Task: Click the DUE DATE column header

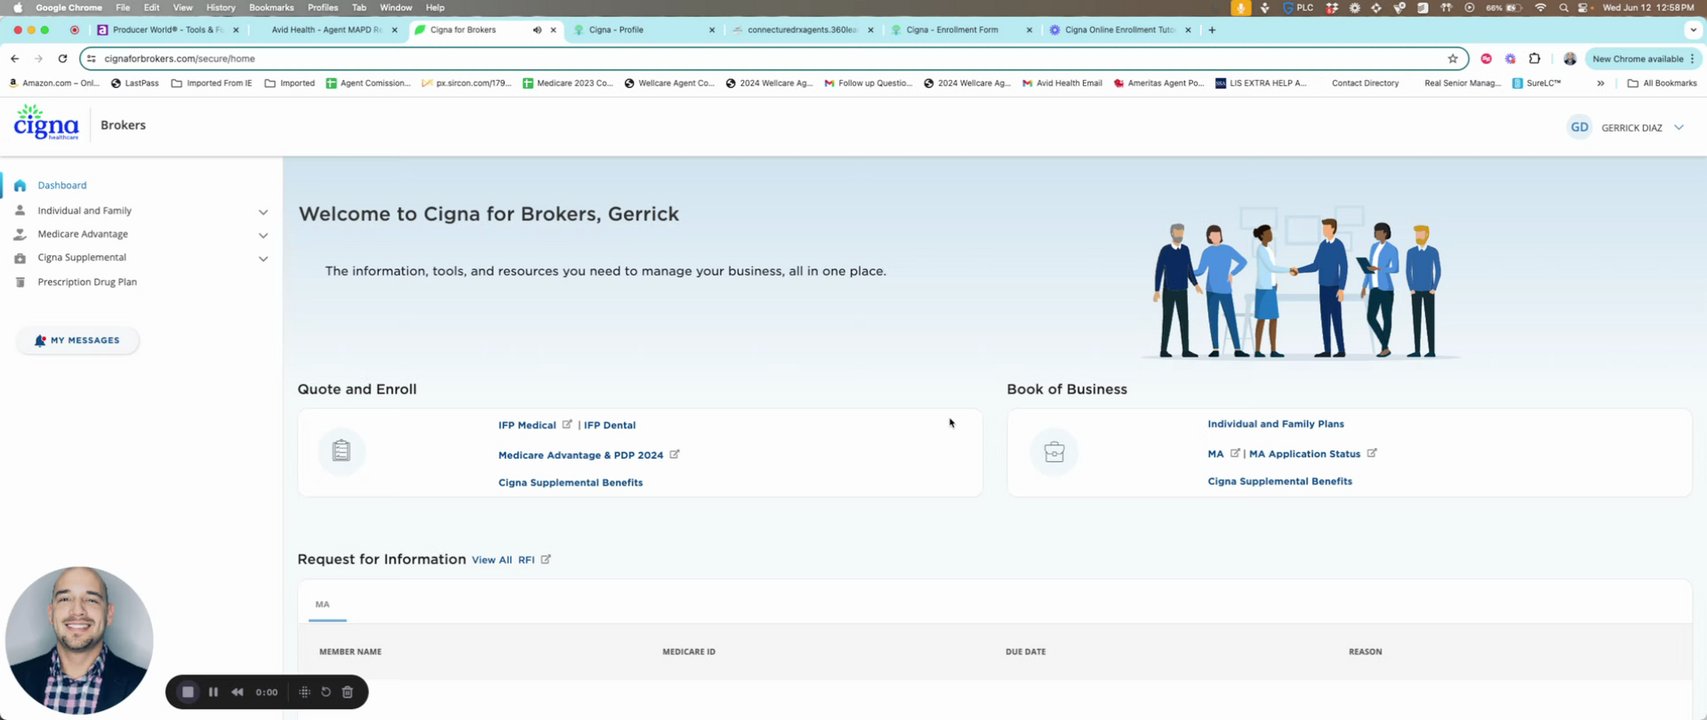Action: click(1025, 652)
